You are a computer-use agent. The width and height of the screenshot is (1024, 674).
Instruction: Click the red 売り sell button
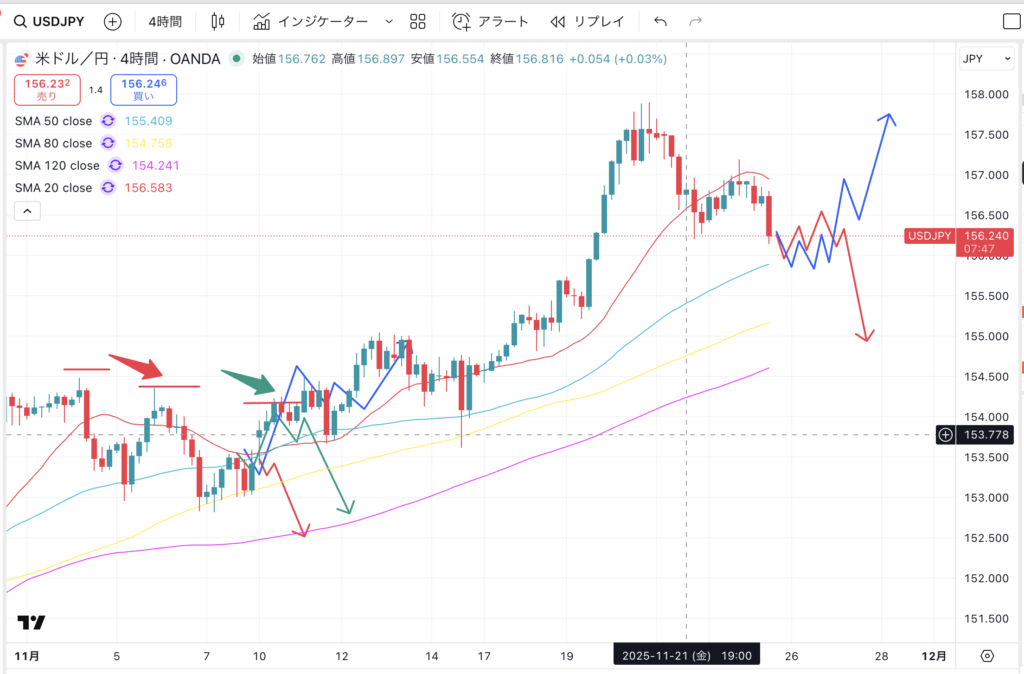pos(47,90)
